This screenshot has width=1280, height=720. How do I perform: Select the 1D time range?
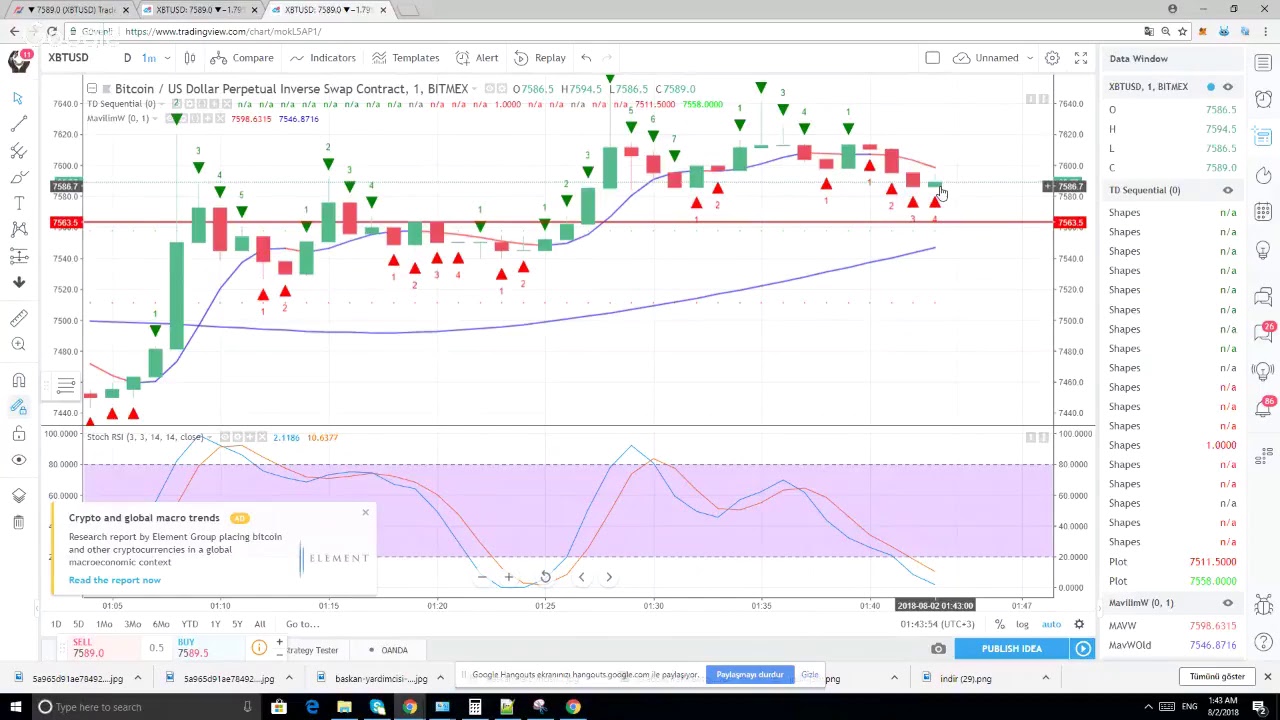tap(56, 624)
